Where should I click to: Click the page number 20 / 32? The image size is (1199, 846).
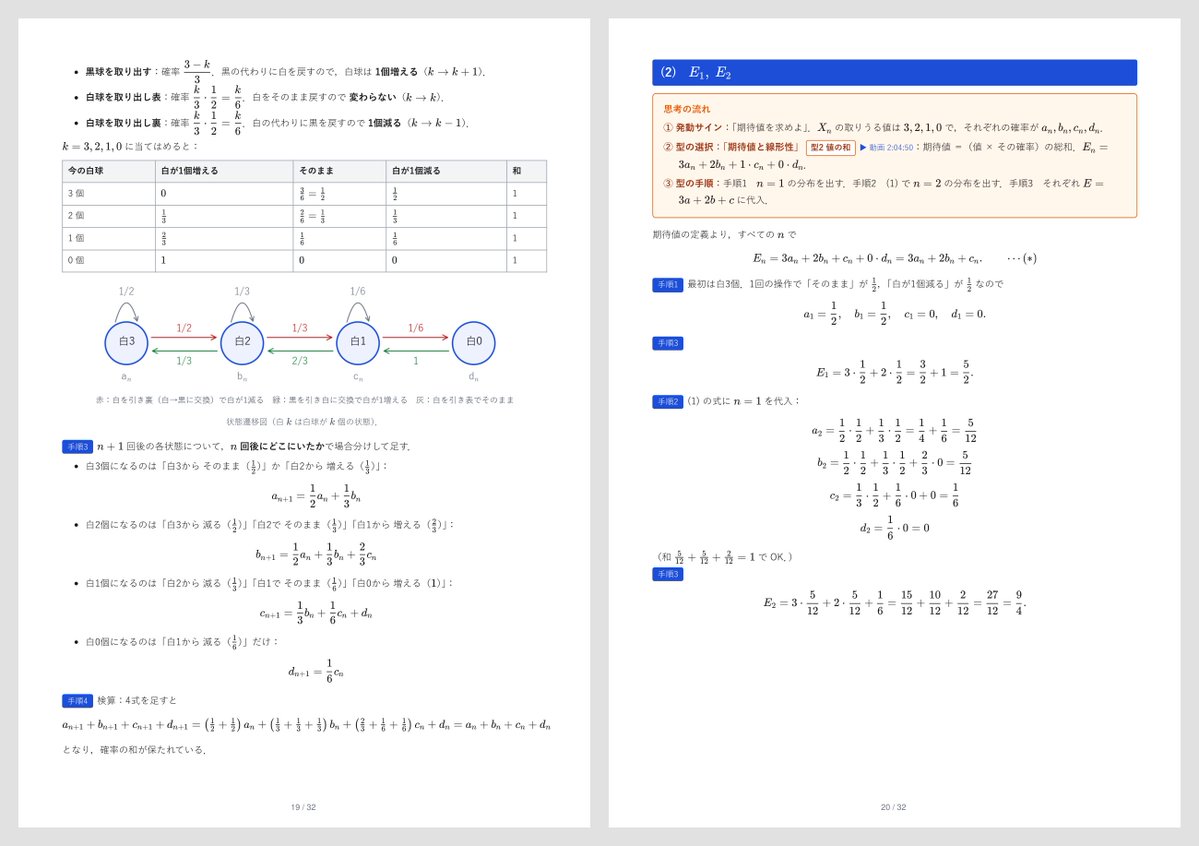pyautogui.click(x=893, y=807)
